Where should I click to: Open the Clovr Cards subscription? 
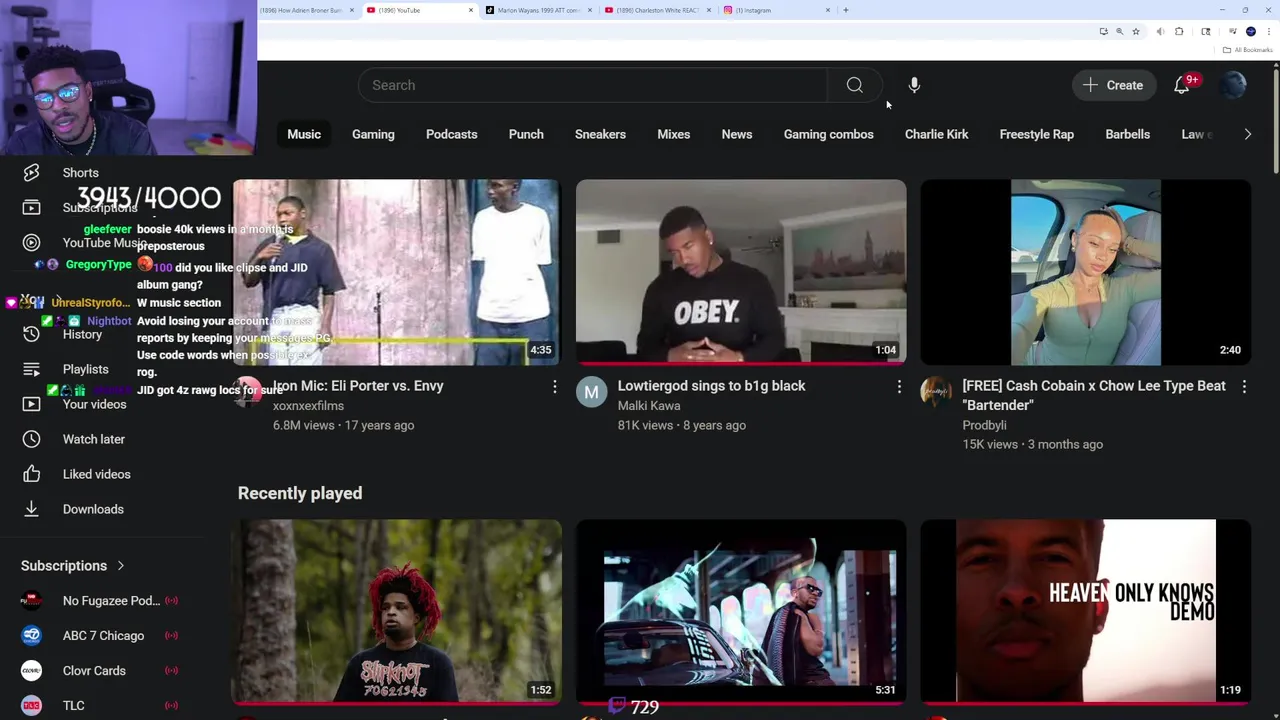pos(100,671)
